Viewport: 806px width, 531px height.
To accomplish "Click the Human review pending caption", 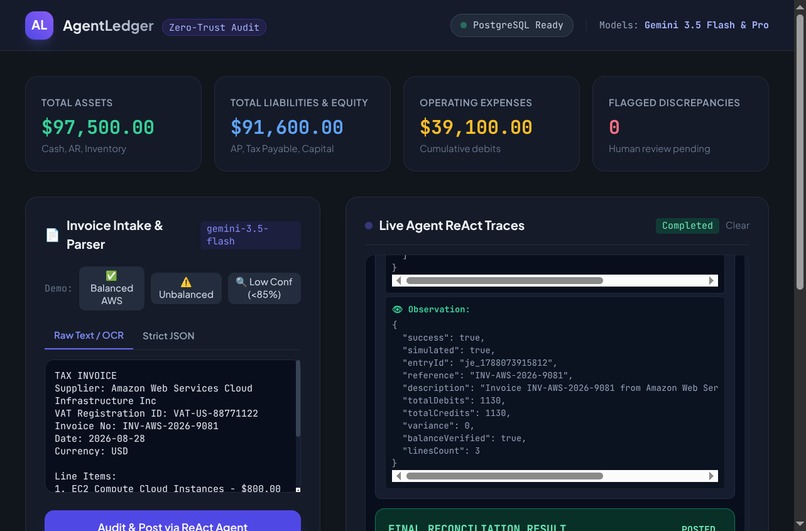I will 660,149.
